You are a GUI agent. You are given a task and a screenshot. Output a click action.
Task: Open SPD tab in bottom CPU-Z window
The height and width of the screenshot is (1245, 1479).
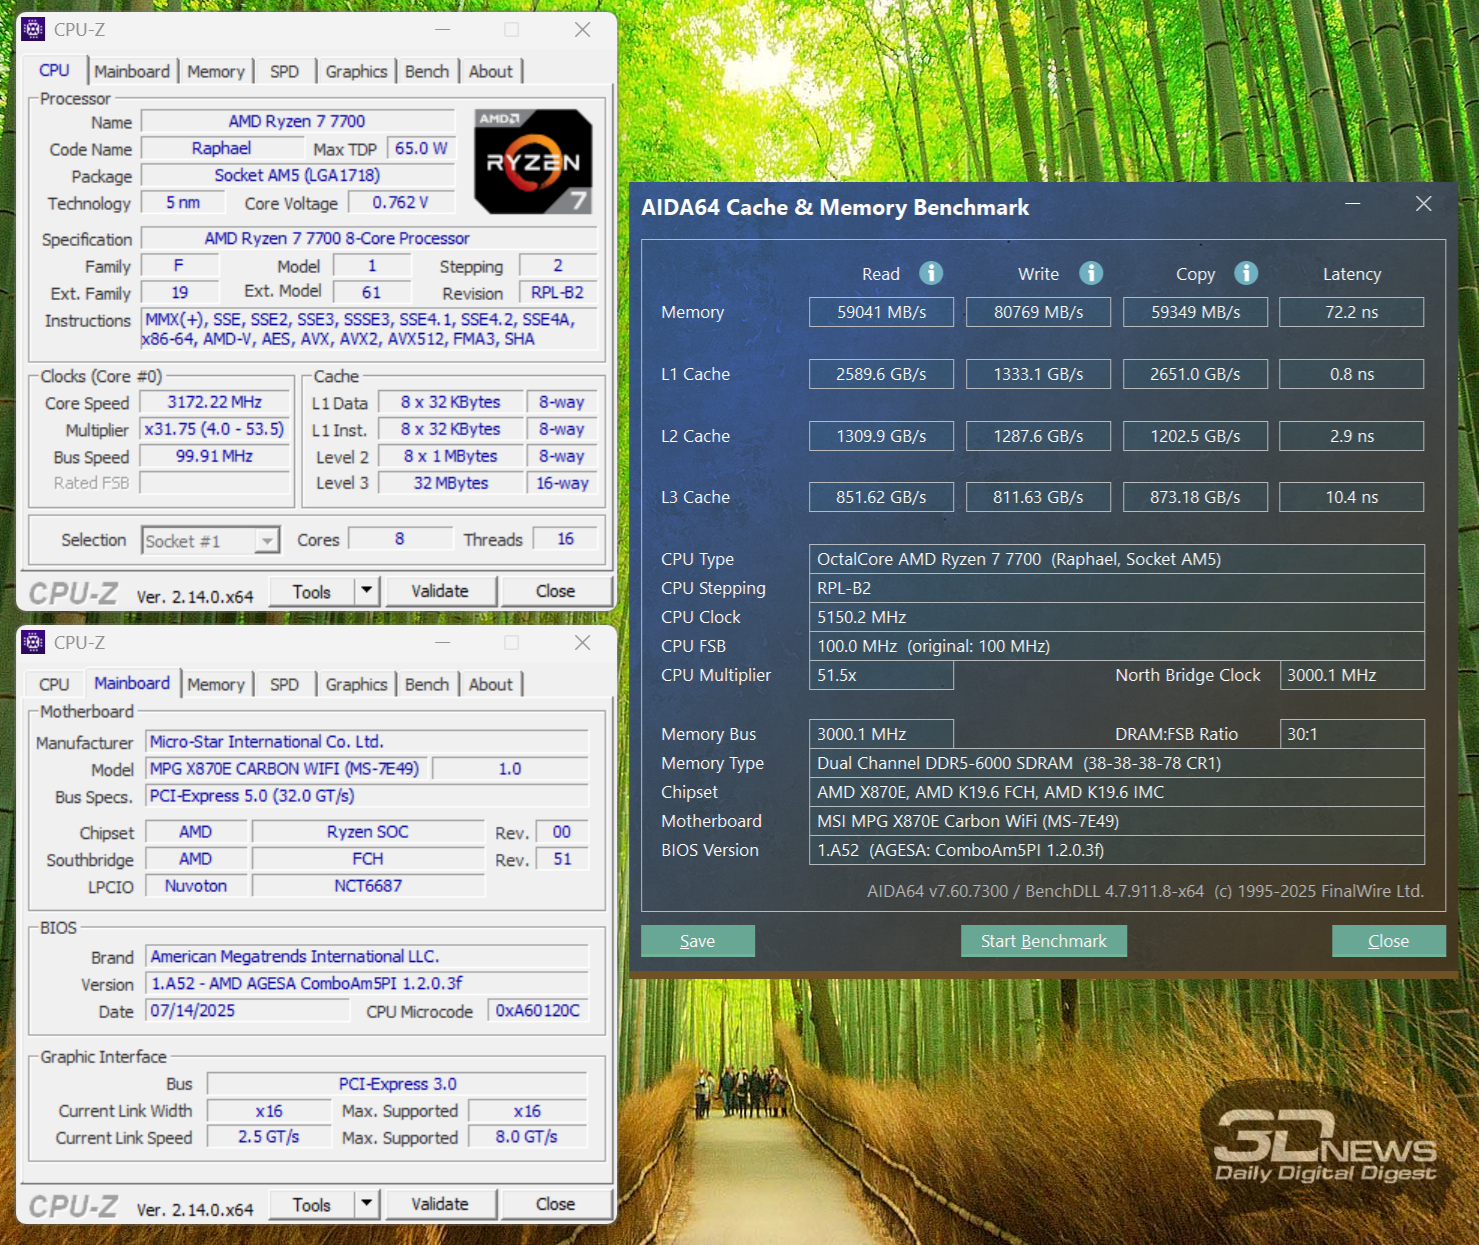[285, 684]
